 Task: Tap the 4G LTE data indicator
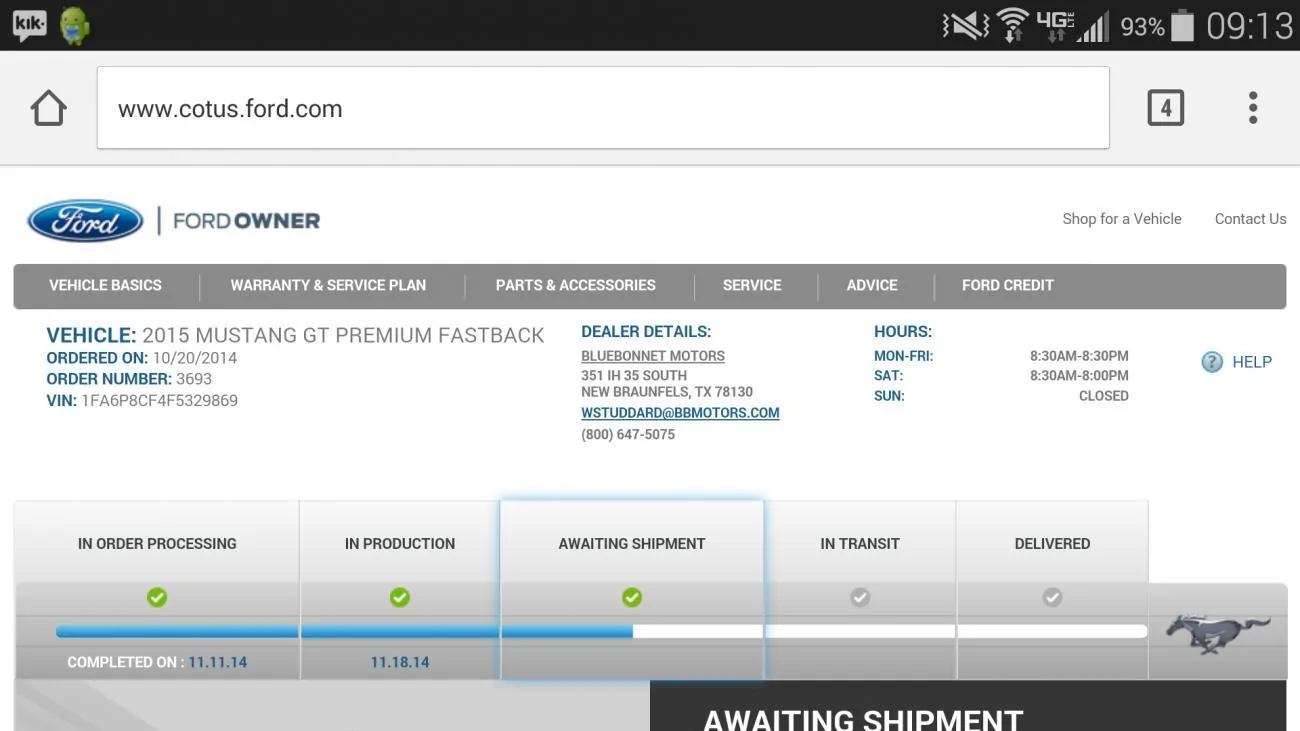1054,25
